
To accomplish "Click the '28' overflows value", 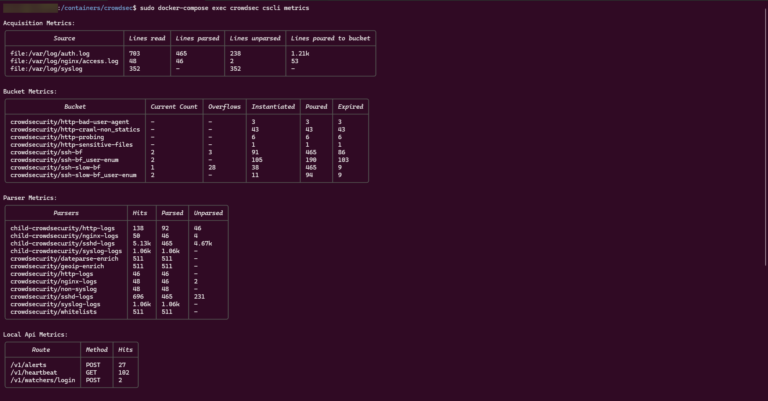I will pos(212,167).
